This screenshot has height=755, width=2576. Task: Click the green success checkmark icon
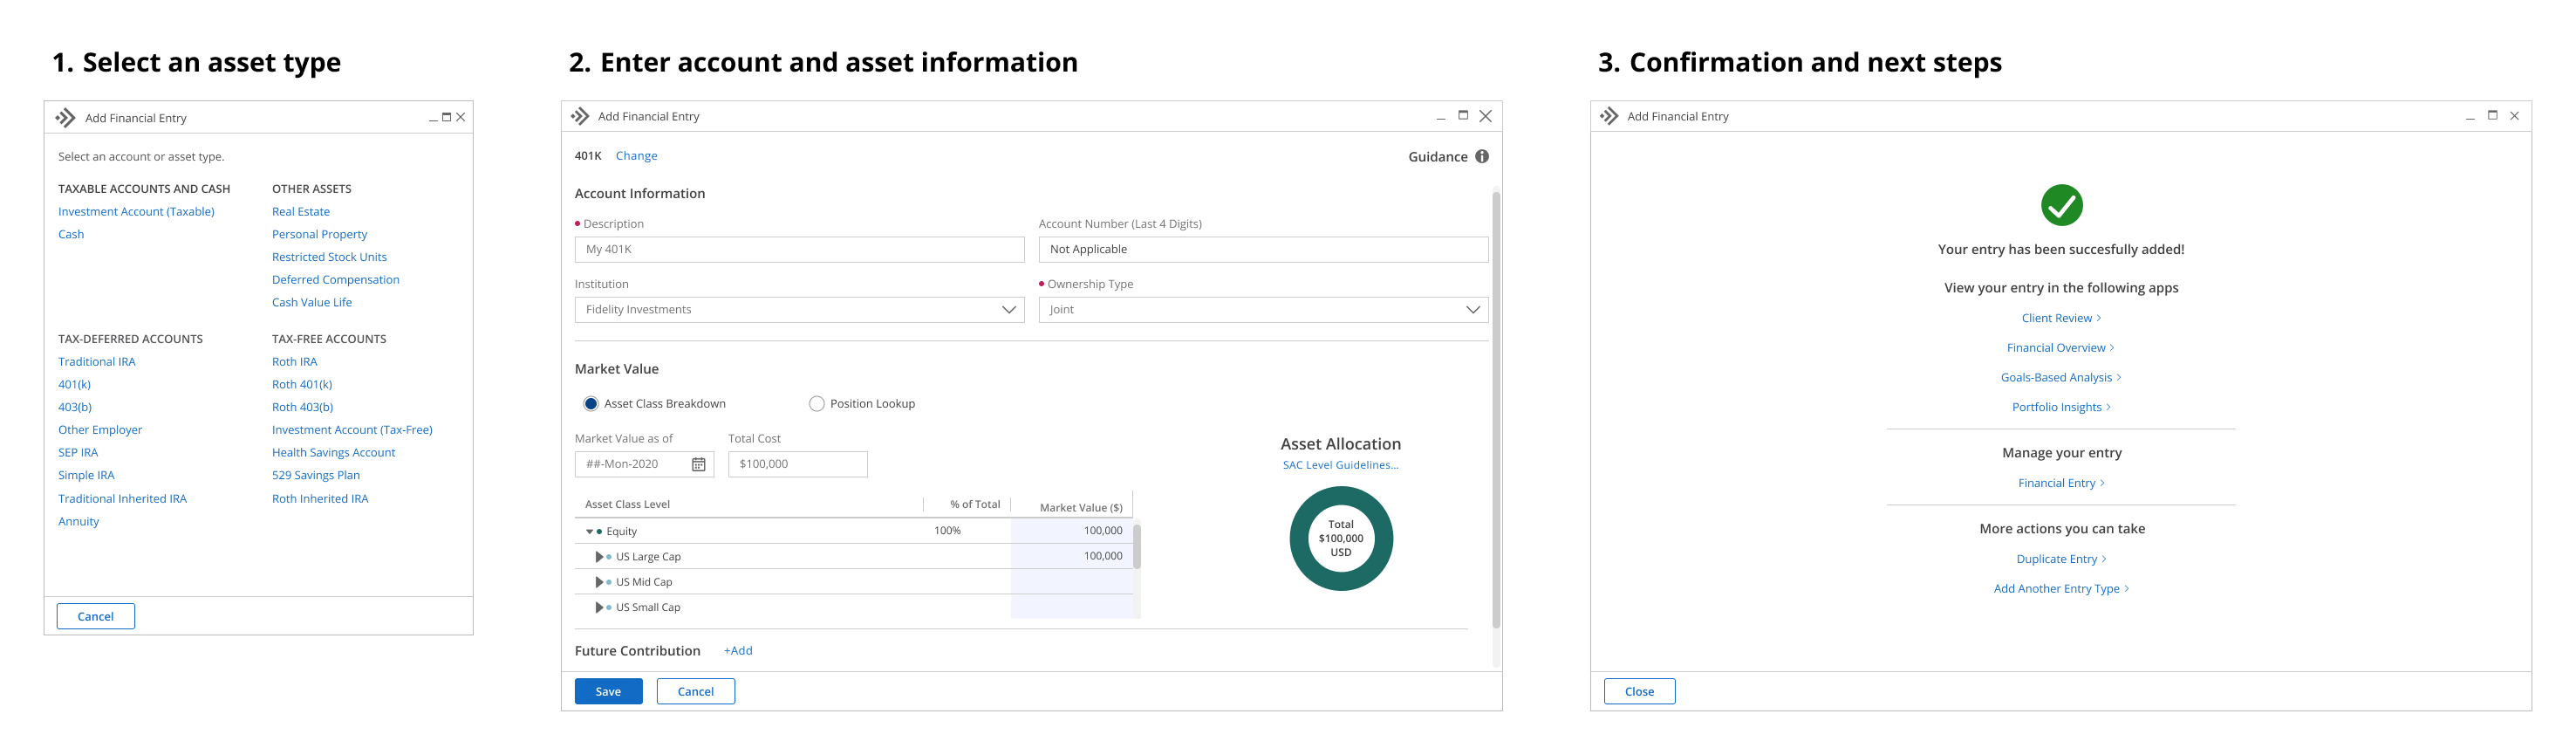tap(2061, 205)
